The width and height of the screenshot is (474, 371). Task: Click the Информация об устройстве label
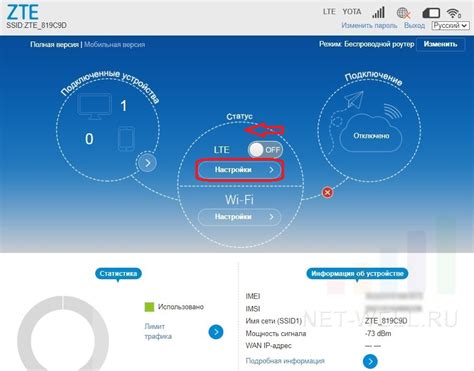[357, 274]
